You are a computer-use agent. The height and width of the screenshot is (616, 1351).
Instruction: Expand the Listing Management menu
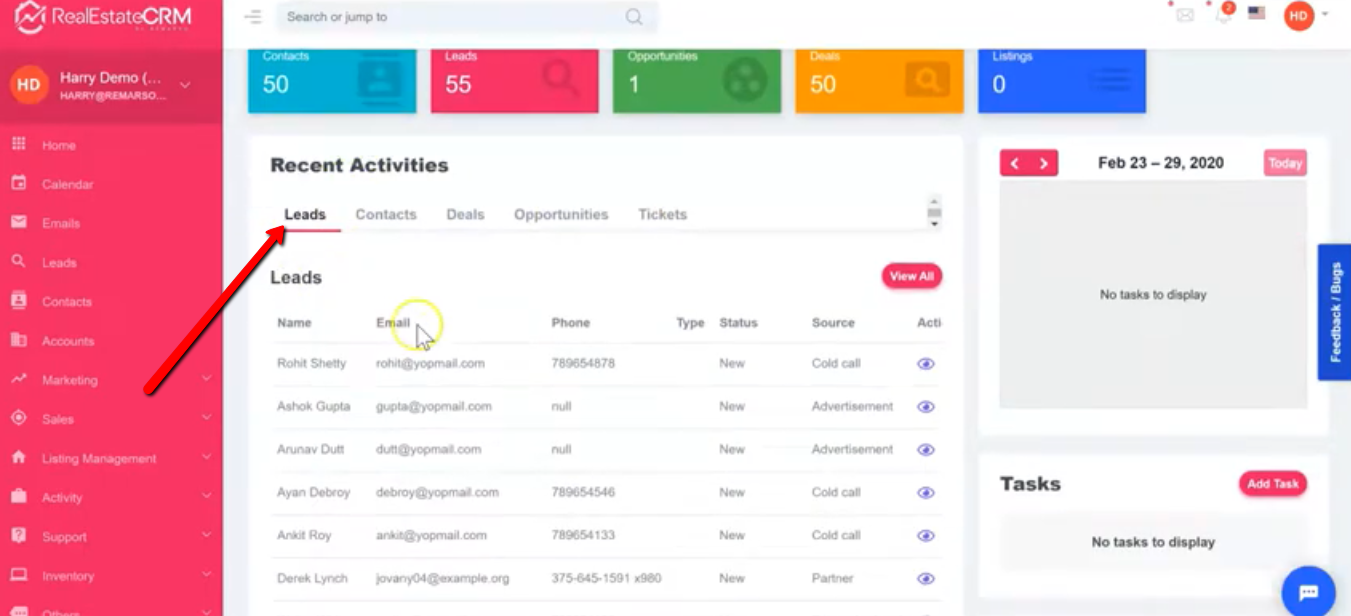point(110,458)
